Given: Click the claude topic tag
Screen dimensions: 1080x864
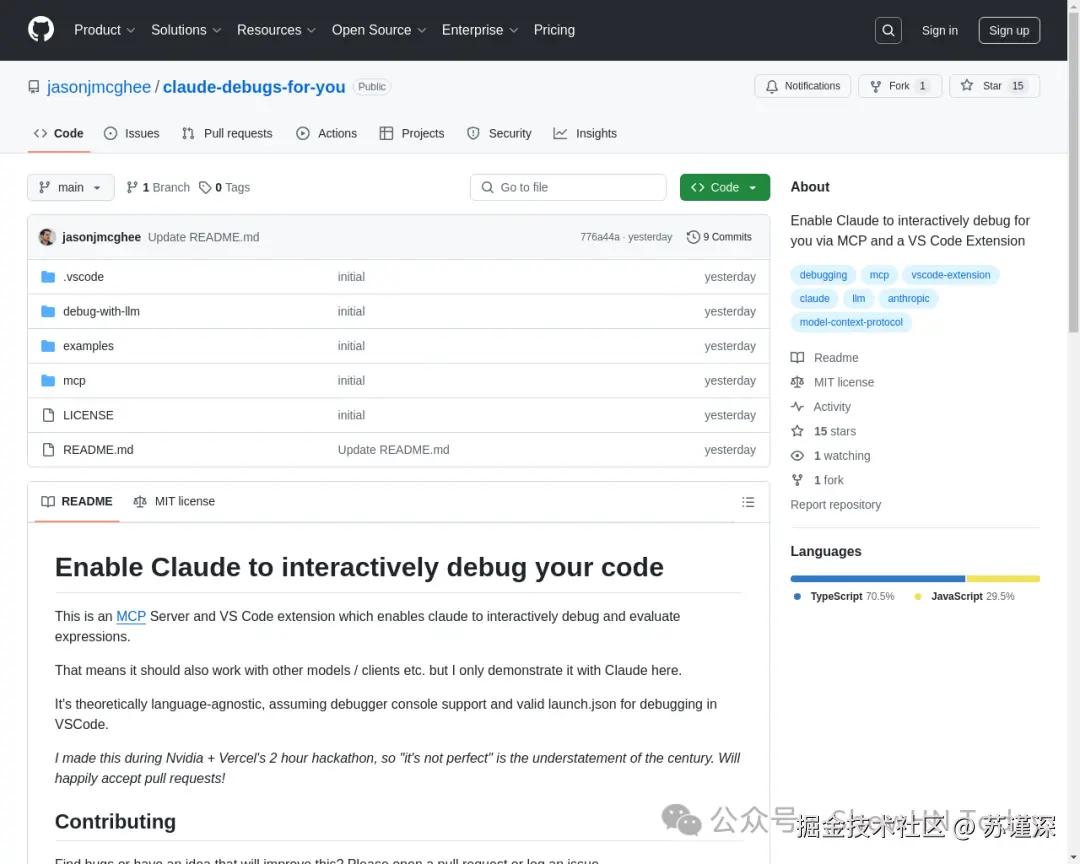Looking at the screenshot, I should tap(814, 298).
